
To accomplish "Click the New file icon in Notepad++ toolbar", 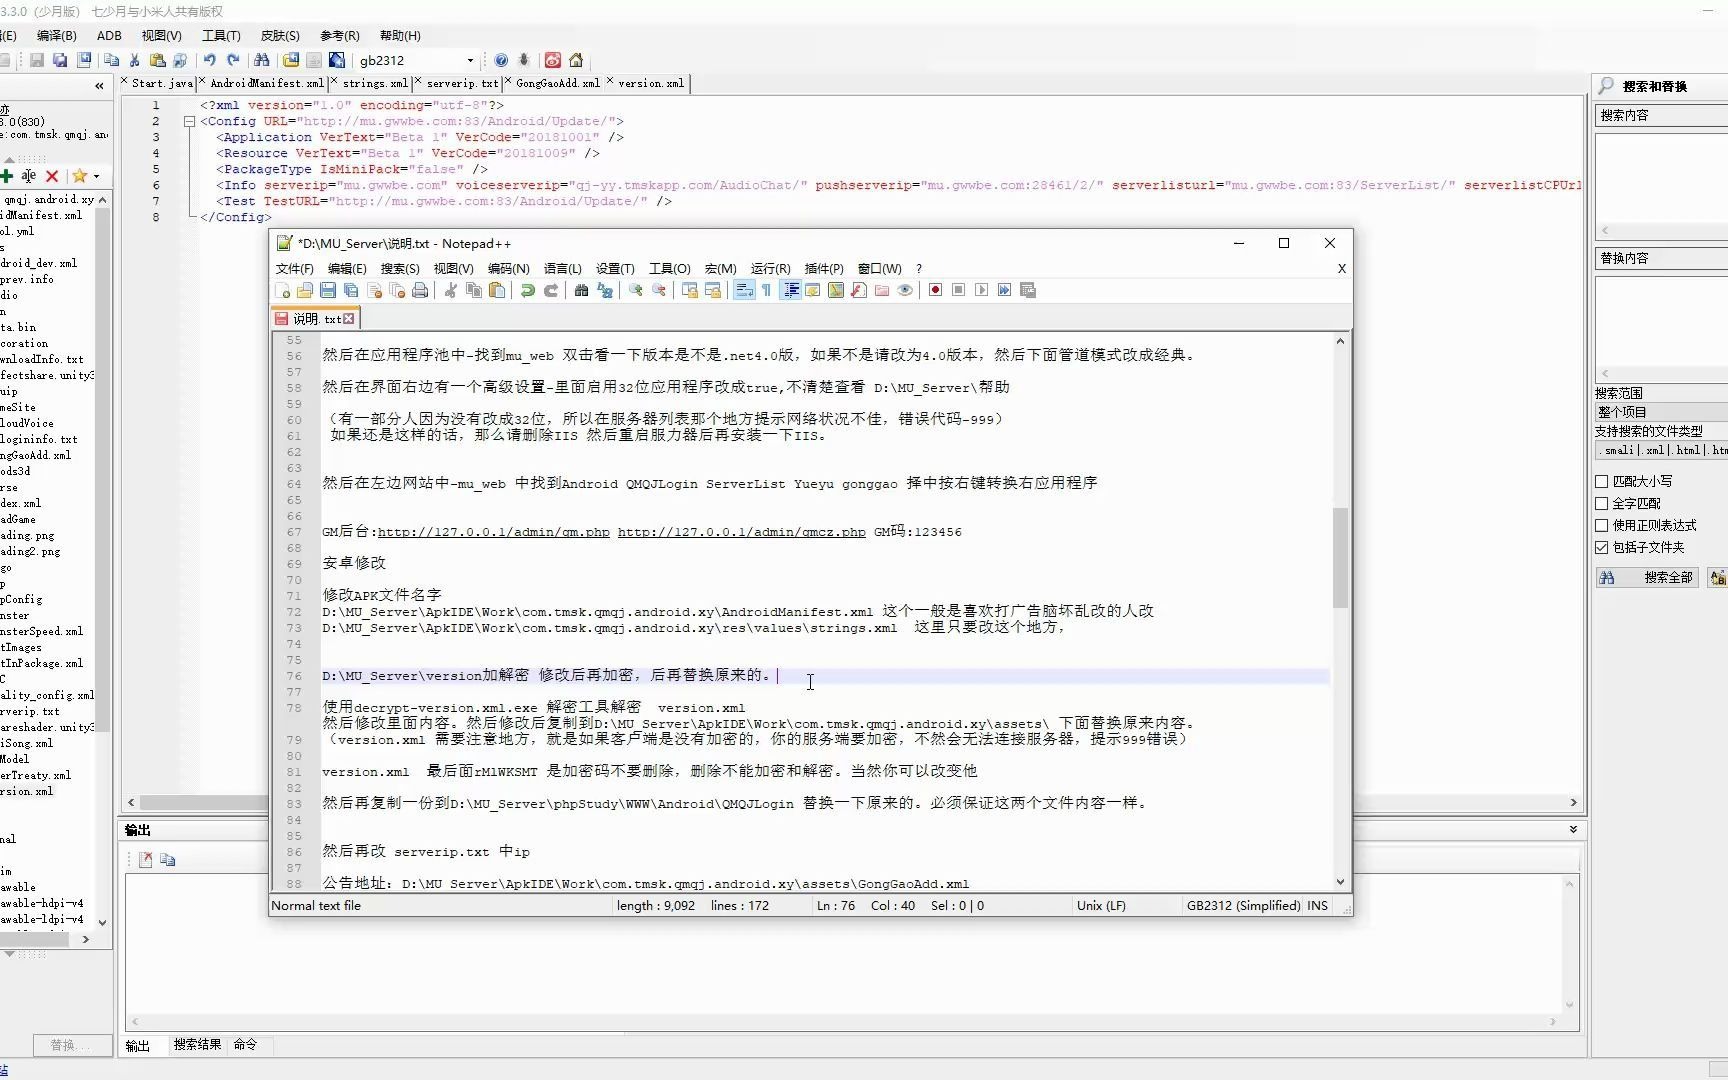I will [x=283, y=291].
